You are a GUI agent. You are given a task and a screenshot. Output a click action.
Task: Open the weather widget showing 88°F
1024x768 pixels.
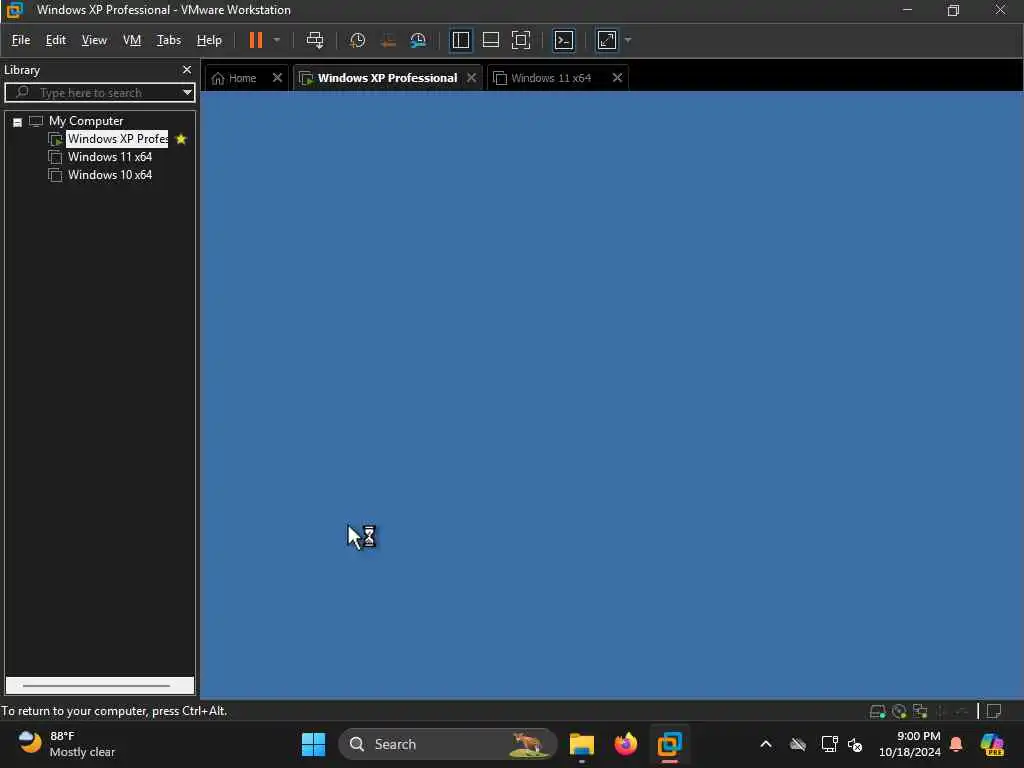tap(66, 744)
